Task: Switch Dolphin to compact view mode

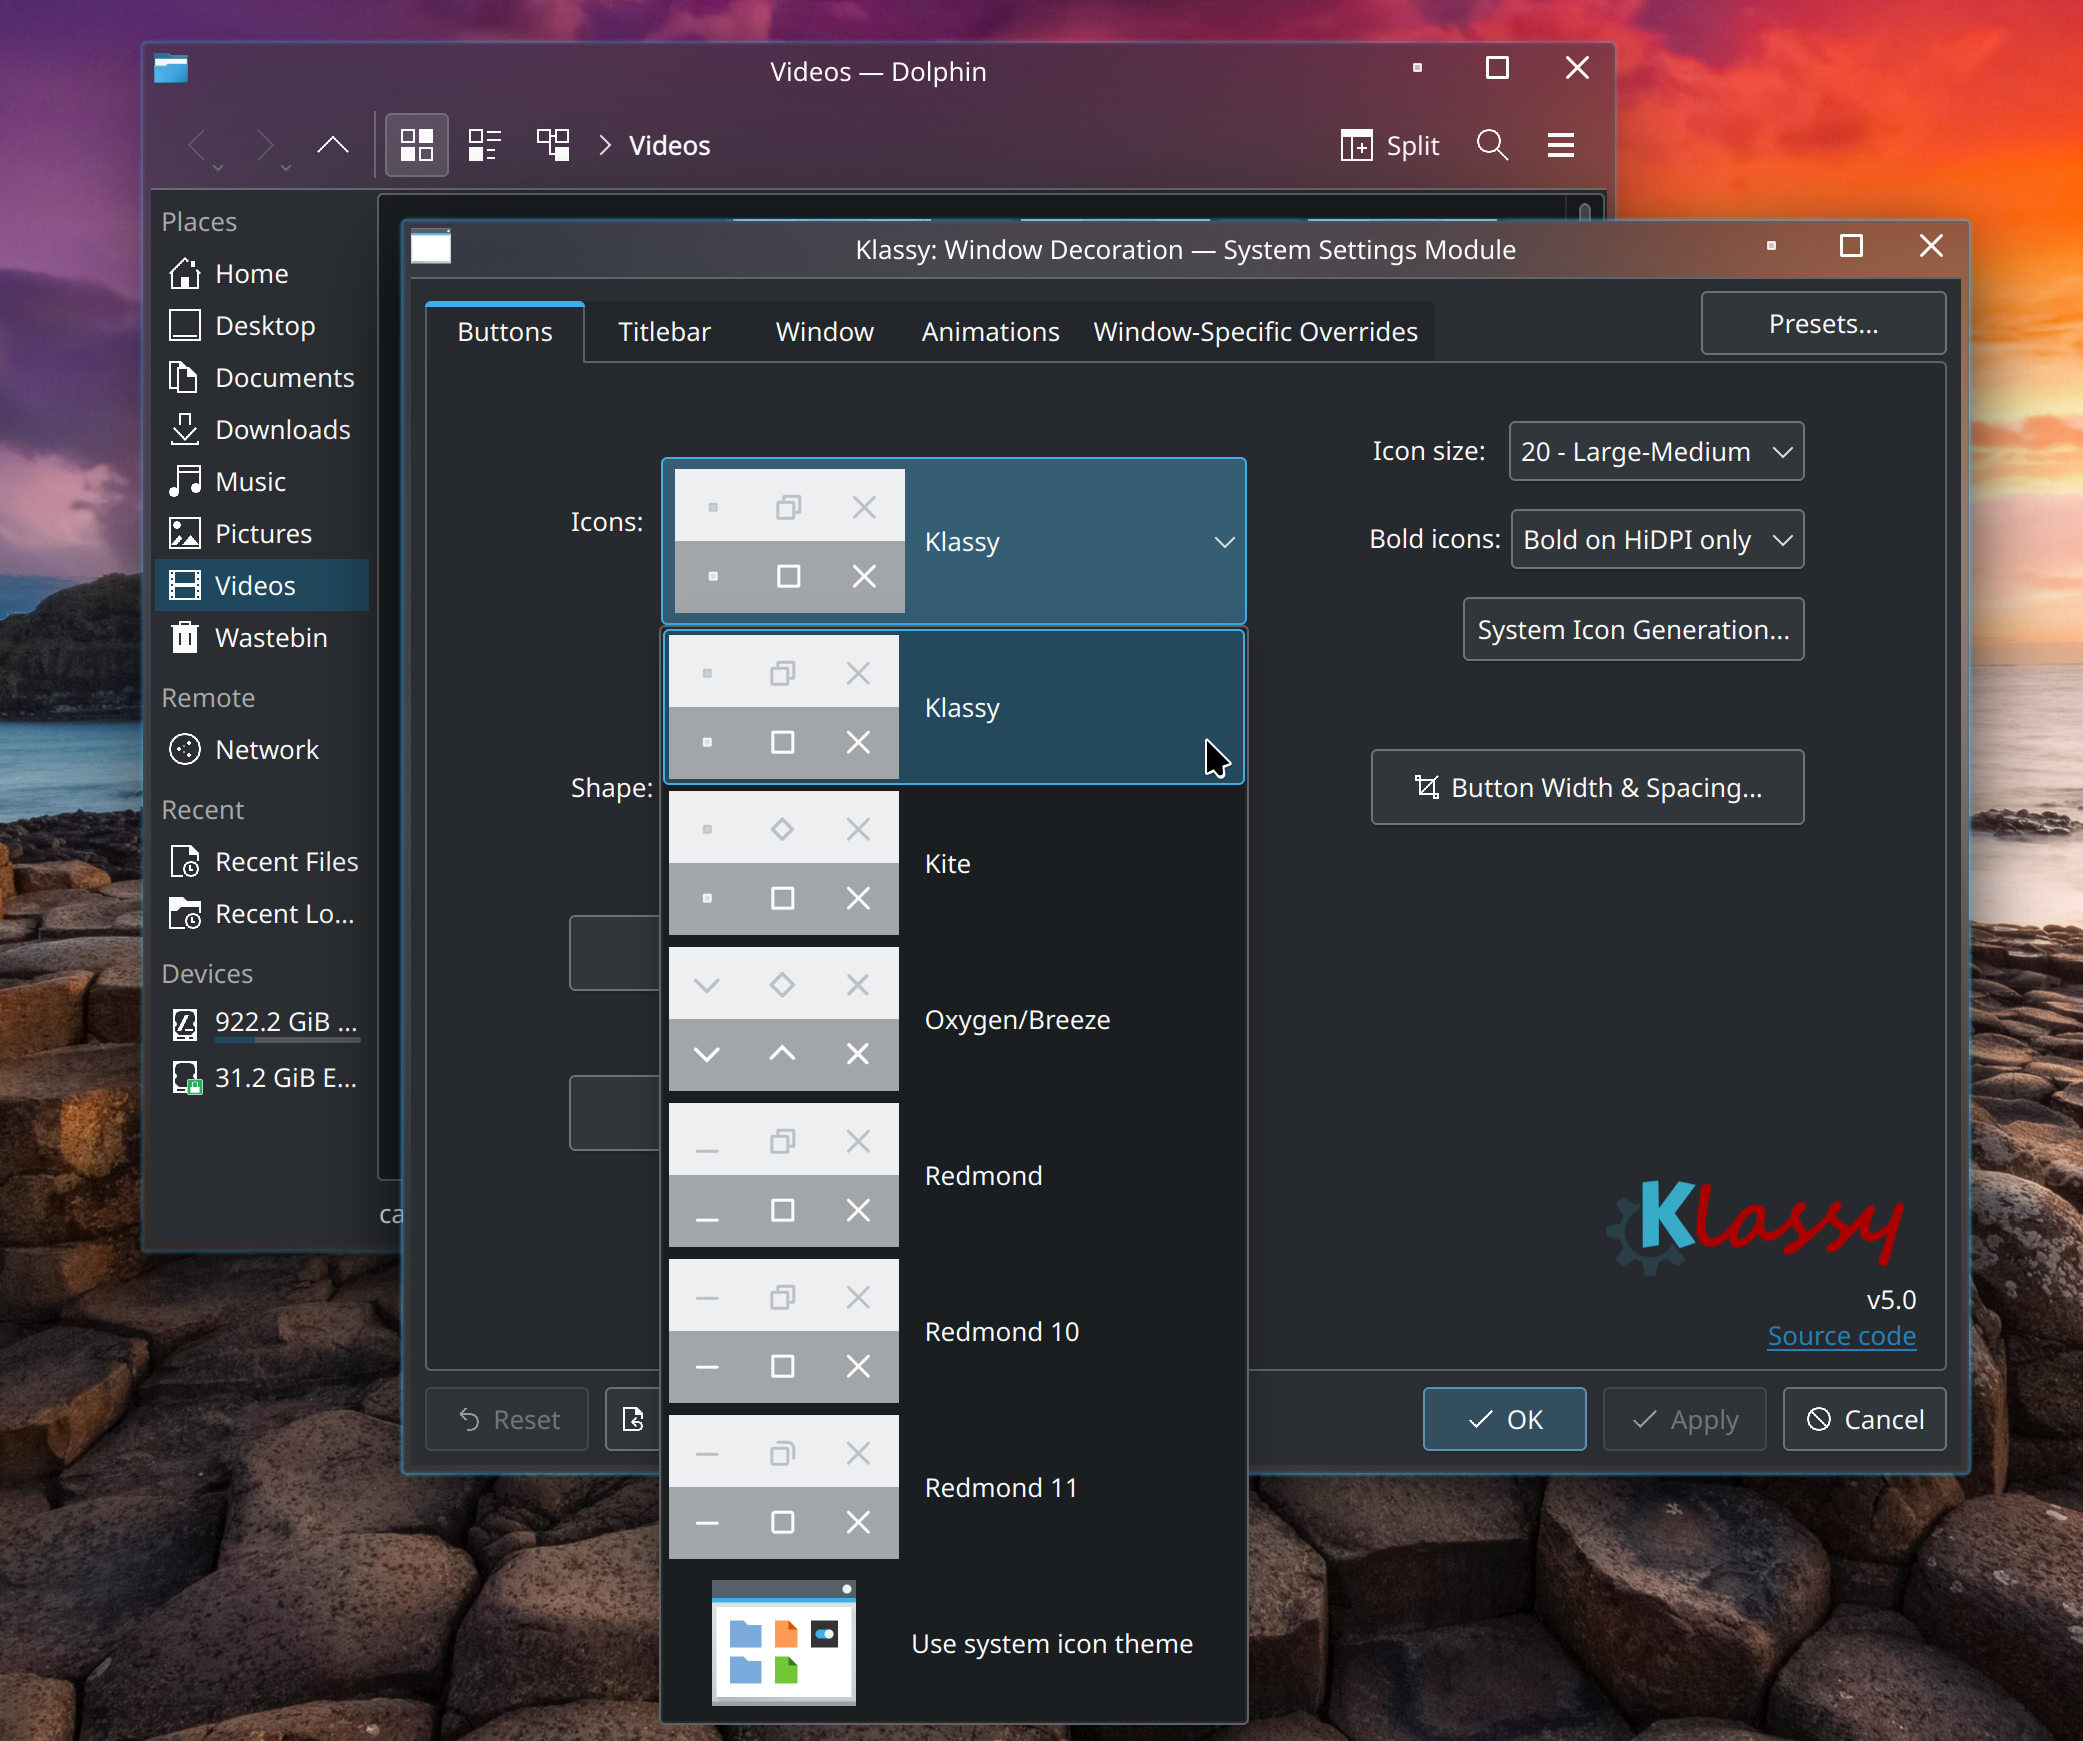Action: (484, 146)
